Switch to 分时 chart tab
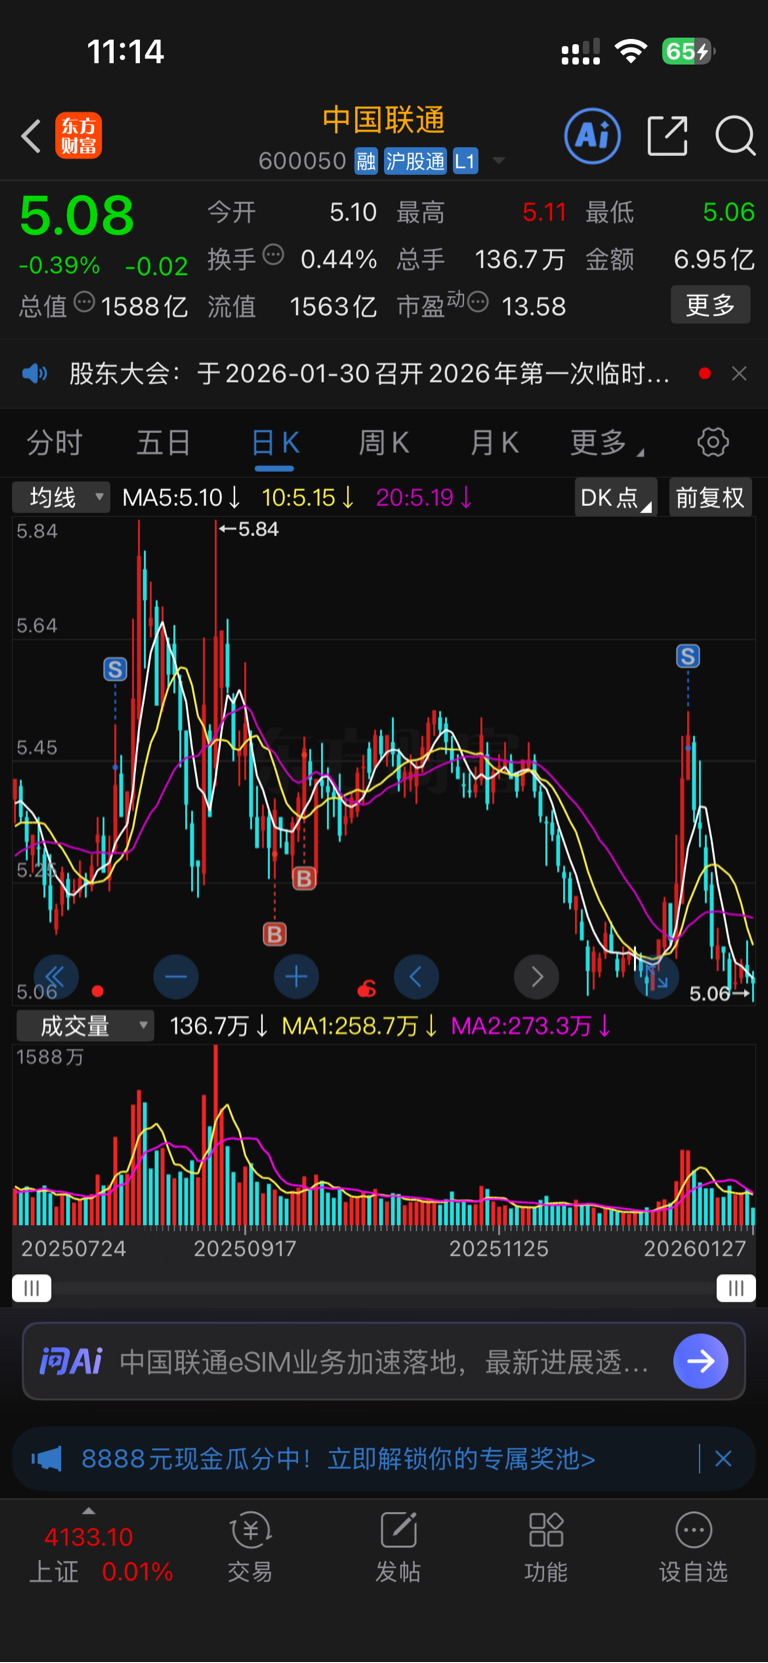768x1663 pixels. tap(54, 442)
